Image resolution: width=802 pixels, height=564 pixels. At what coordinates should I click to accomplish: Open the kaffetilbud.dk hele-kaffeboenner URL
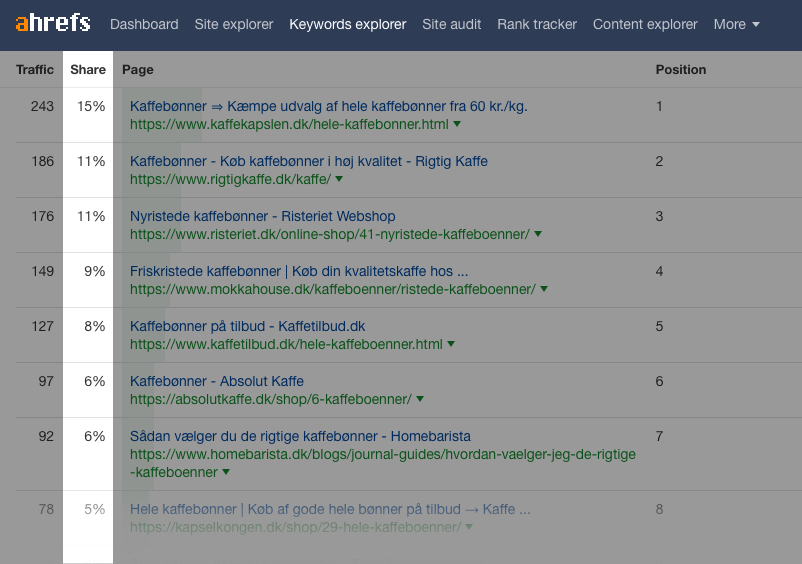[x=286, y=344]
